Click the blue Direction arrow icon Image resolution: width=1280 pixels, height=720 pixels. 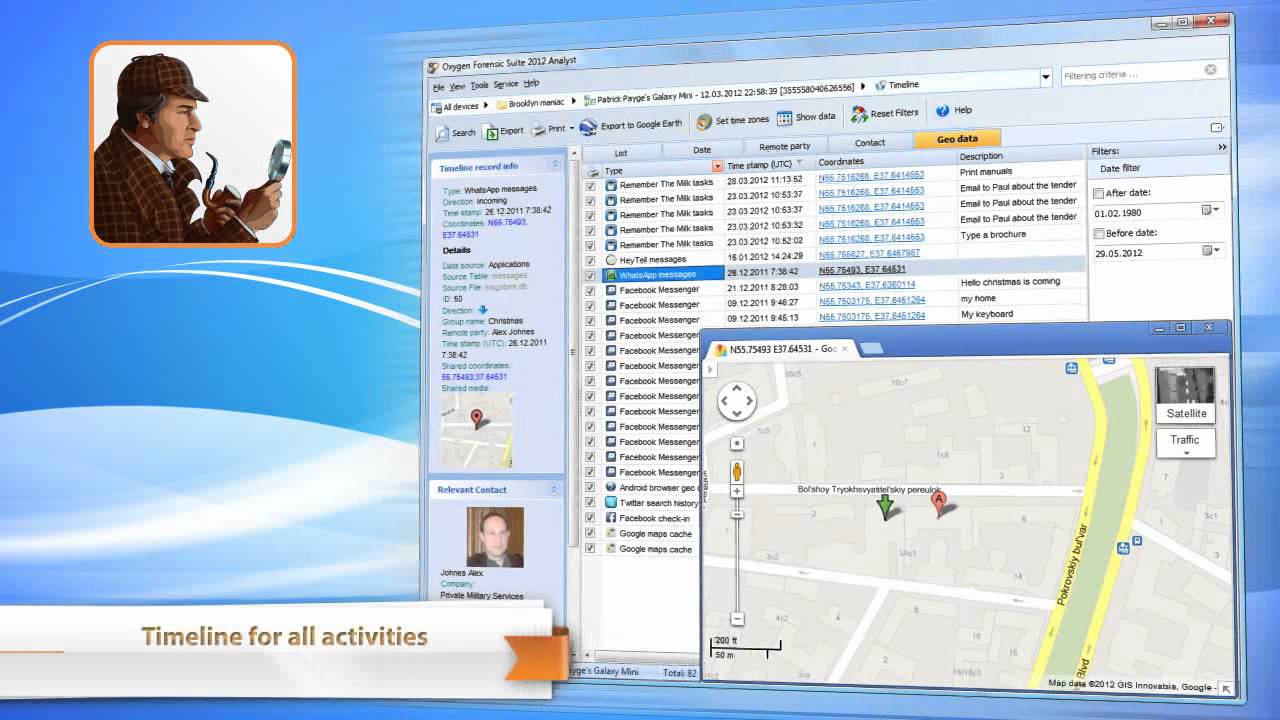click(x=483, y=310)
